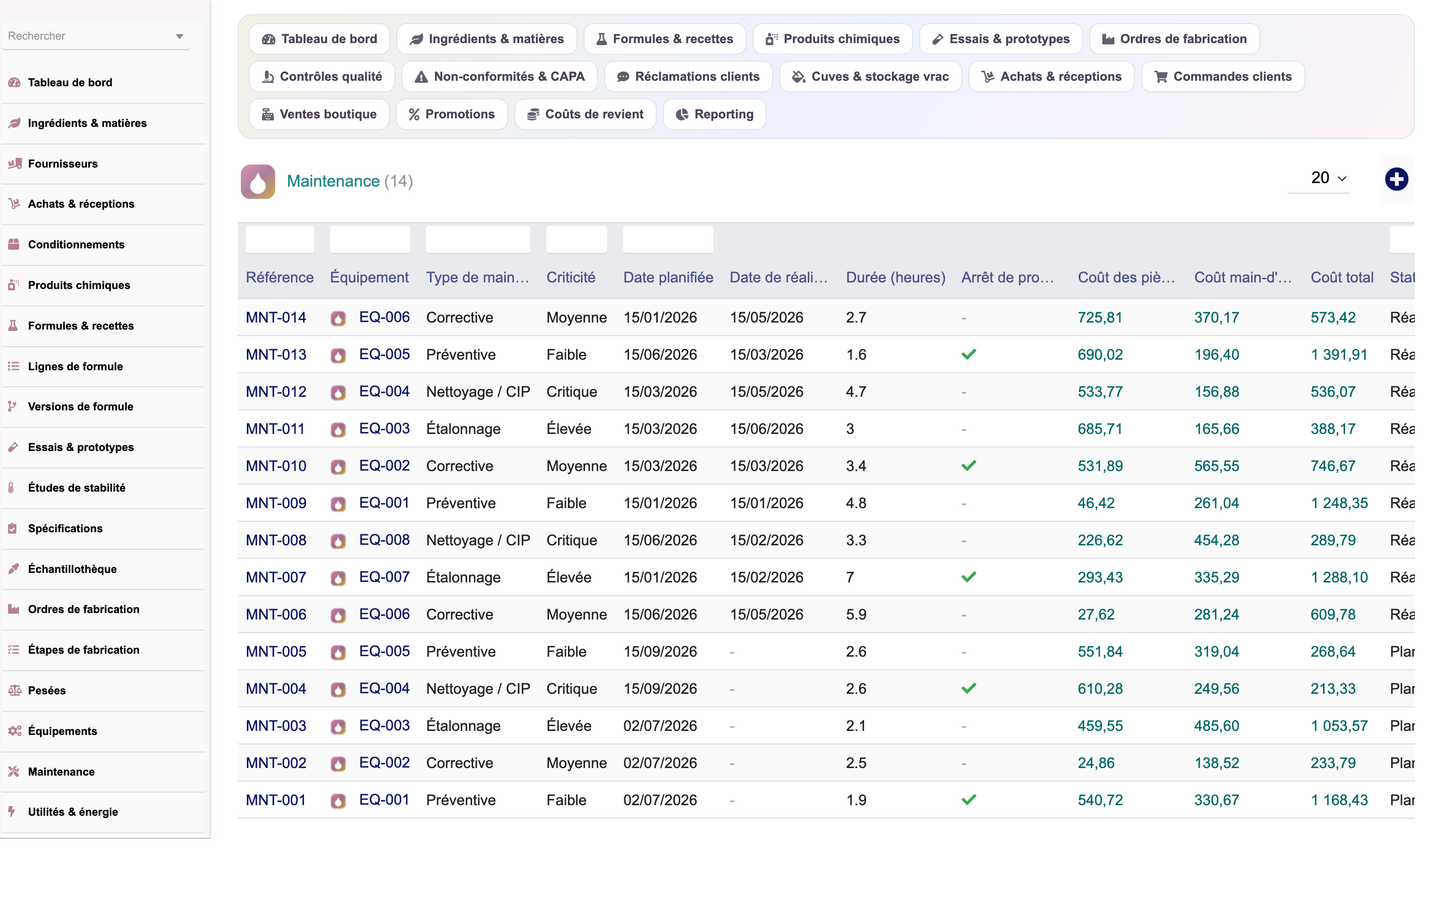Click the flask icon in Formules & recettes tab
This screenshot has width=1445, height=903.
(x=601, y=39)
